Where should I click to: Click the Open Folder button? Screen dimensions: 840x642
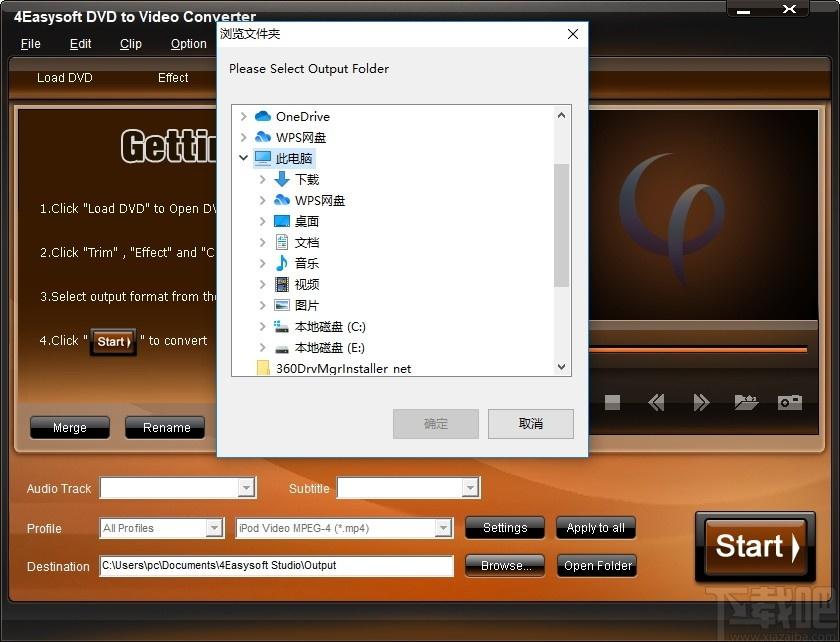pyautogui.click(x=597, y=565)
